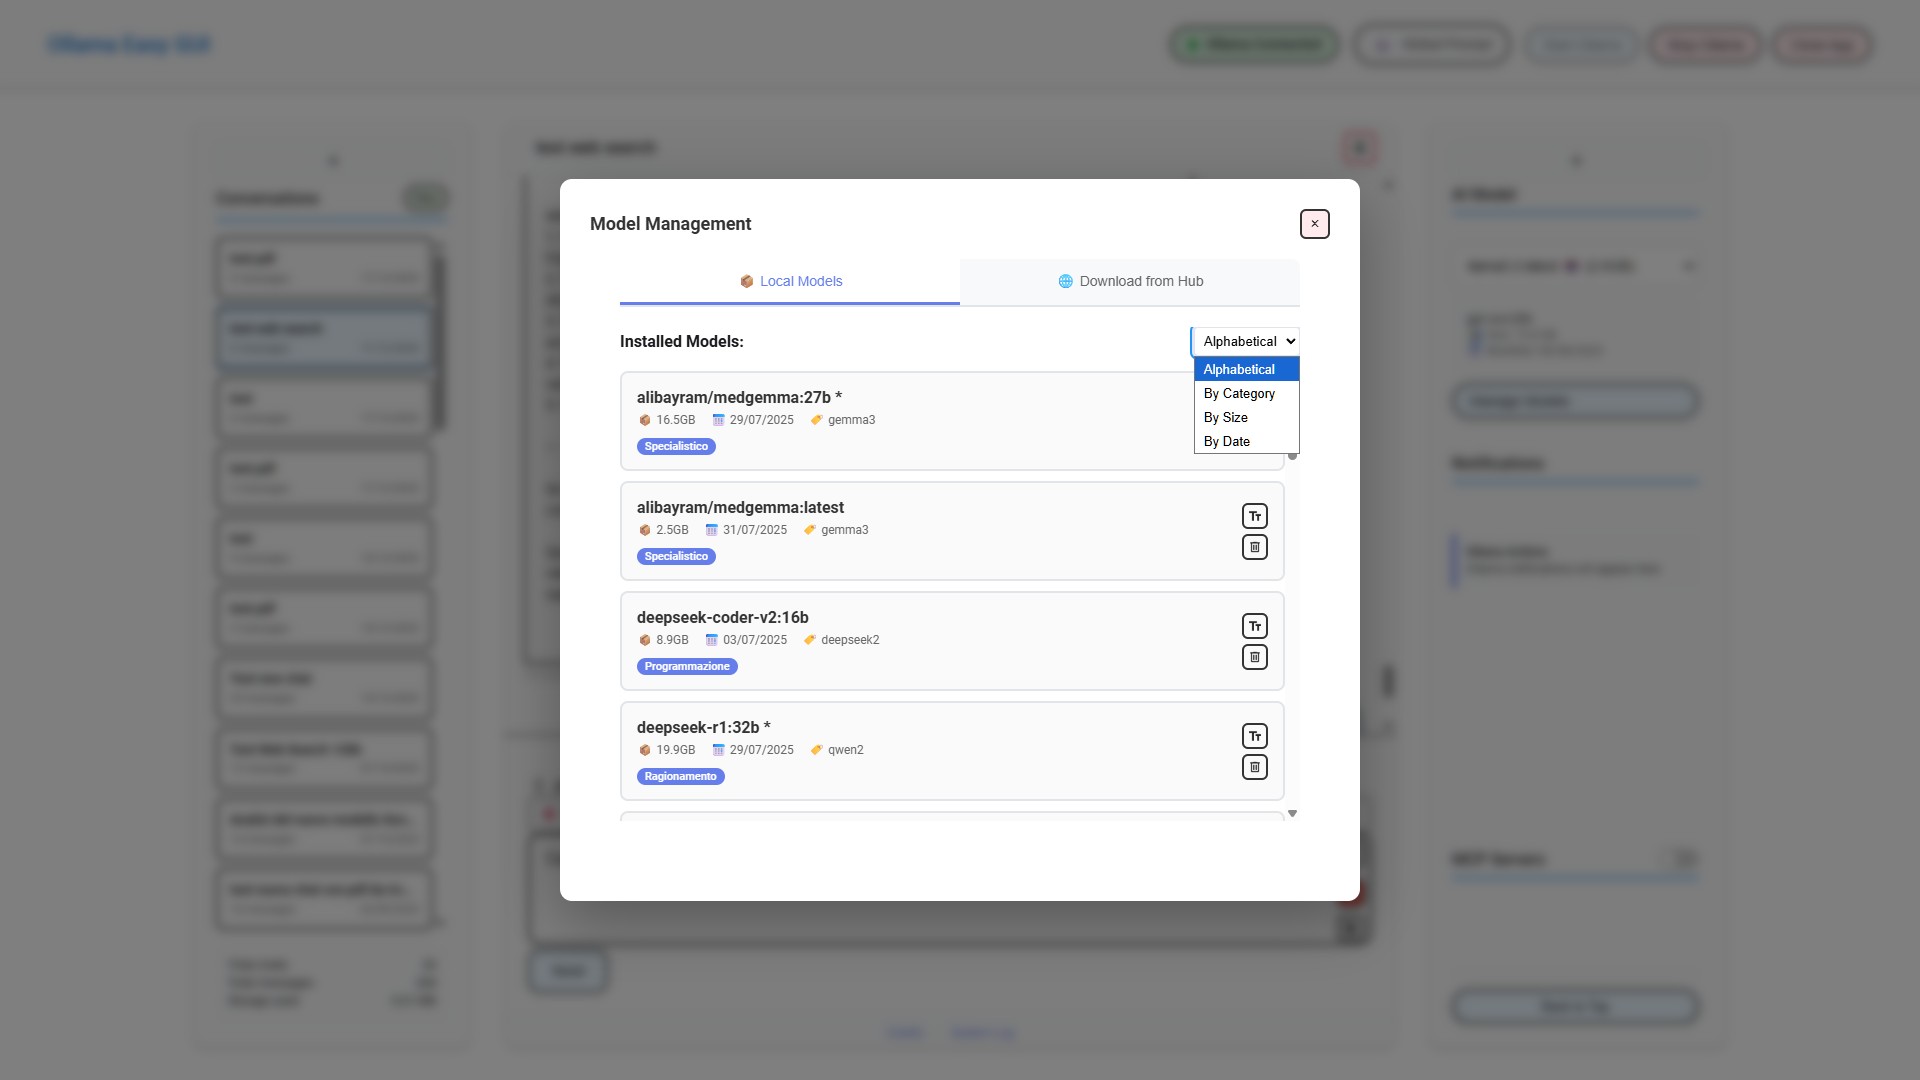Select By Size sort option
This screenshot has width=1920, height=1080.
tap(1226, 417)
